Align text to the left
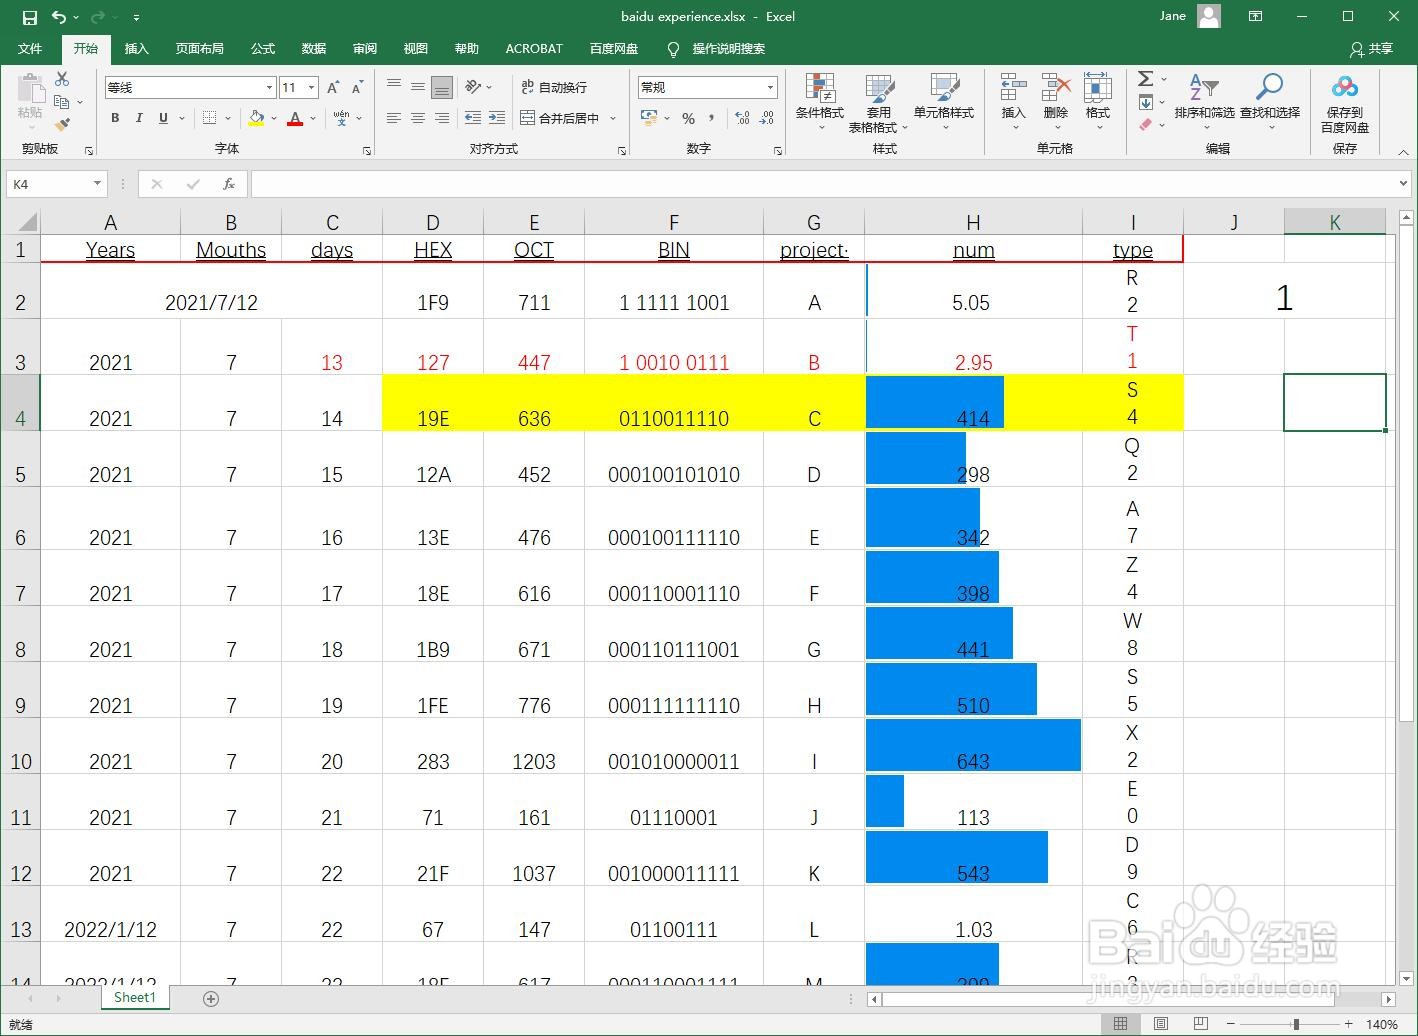This screenshot has height=1036, width=1418. (394, 118)
